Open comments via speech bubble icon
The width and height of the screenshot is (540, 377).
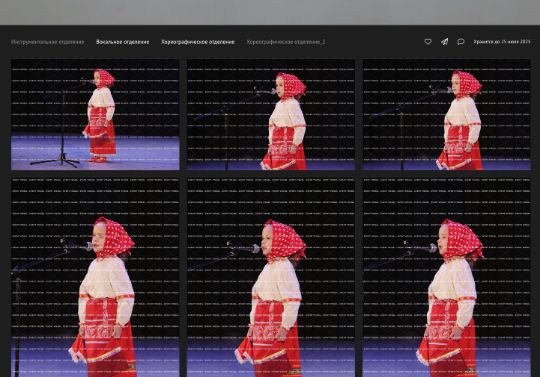pos(461,42)
